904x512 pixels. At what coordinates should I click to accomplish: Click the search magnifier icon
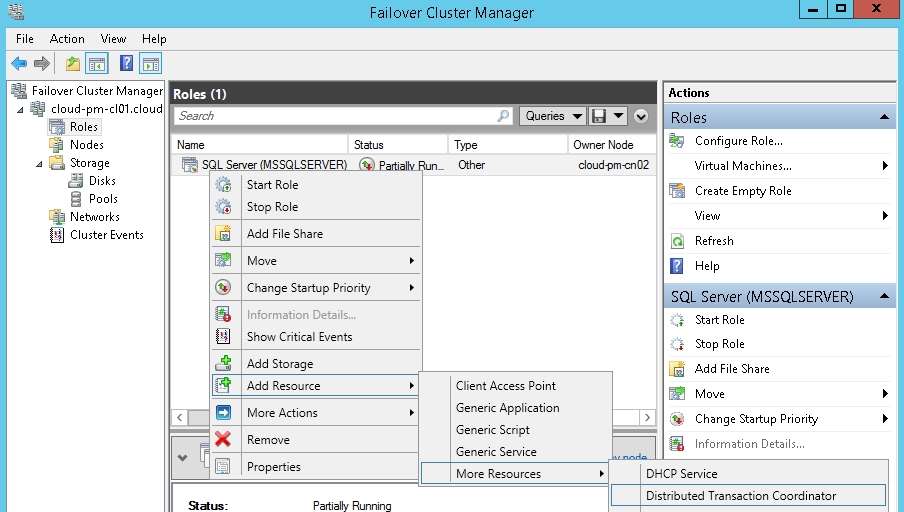(x=503, y=116)
